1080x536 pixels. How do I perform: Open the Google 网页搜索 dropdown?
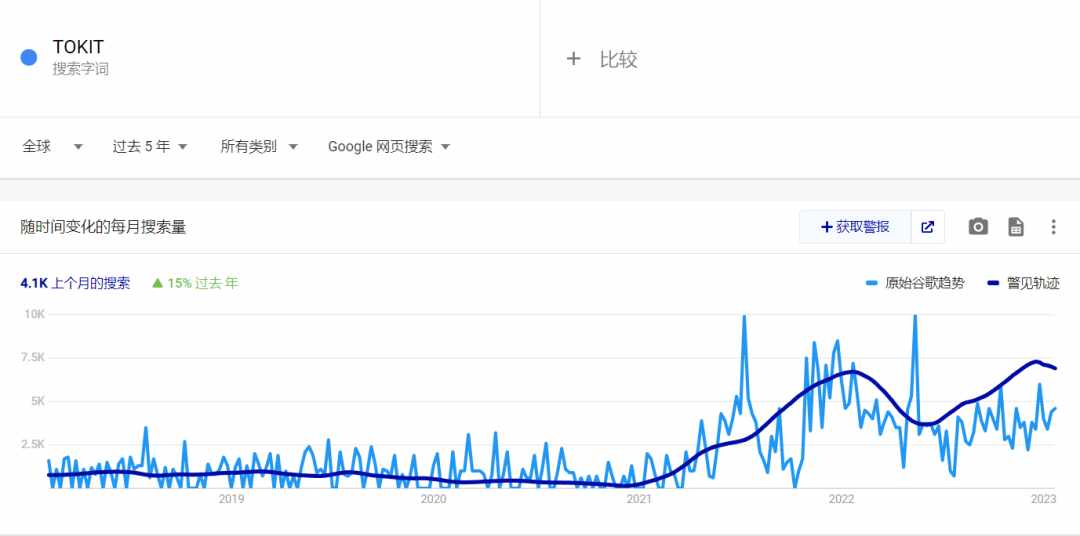(388, 146)
